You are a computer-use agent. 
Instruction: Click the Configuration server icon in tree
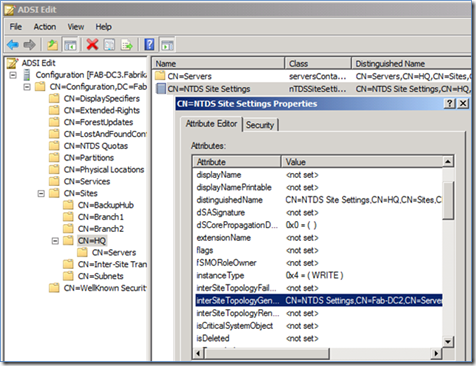point(27,75)
